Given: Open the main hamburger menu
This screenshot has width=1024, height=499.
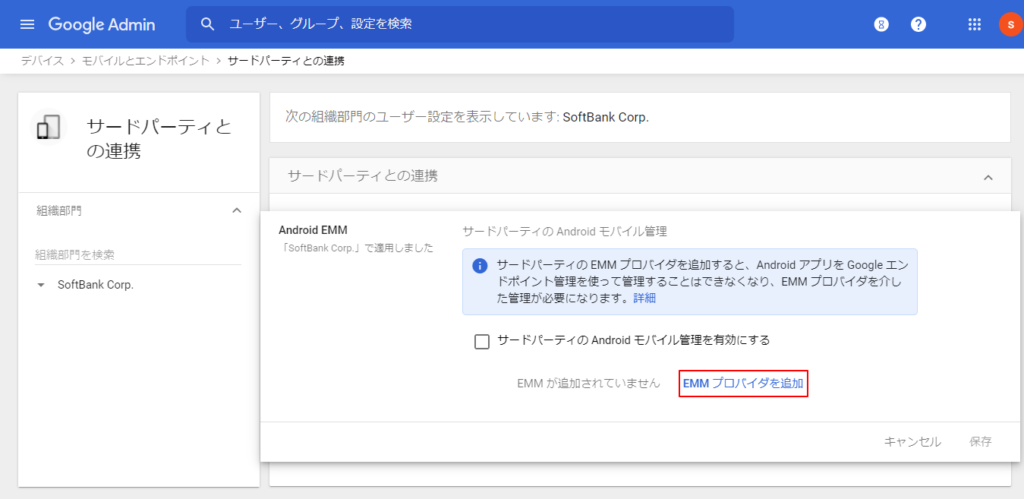Looking at the screenshot, I should [x=27, y=24].
